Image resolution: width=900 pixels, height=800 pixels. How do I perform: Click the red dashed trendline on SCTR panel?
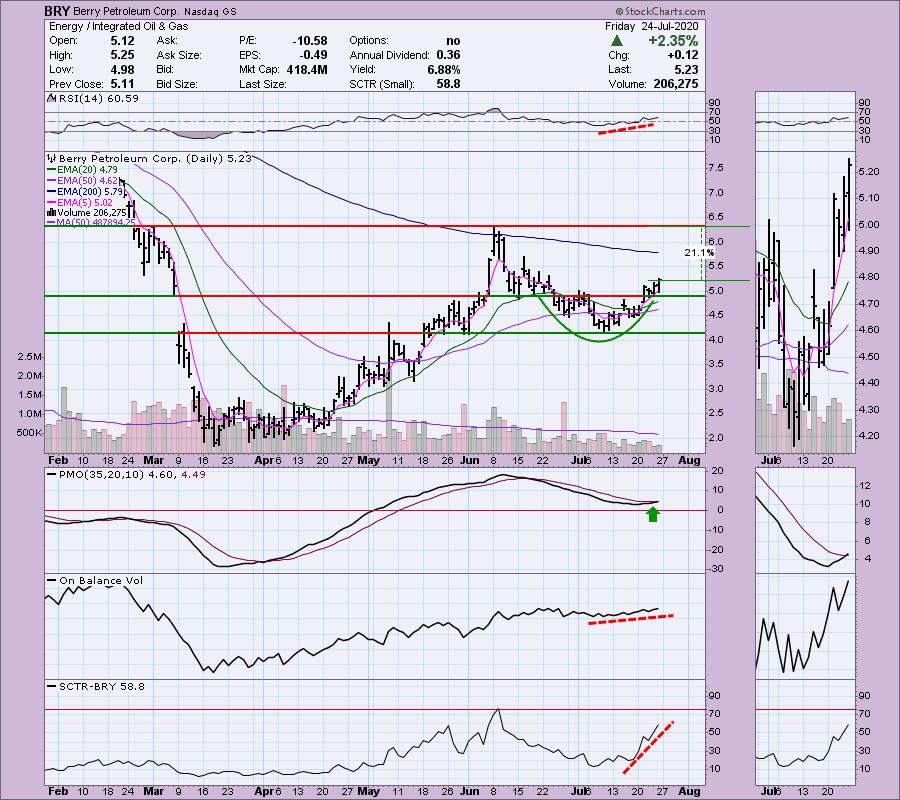coord(648,747)
